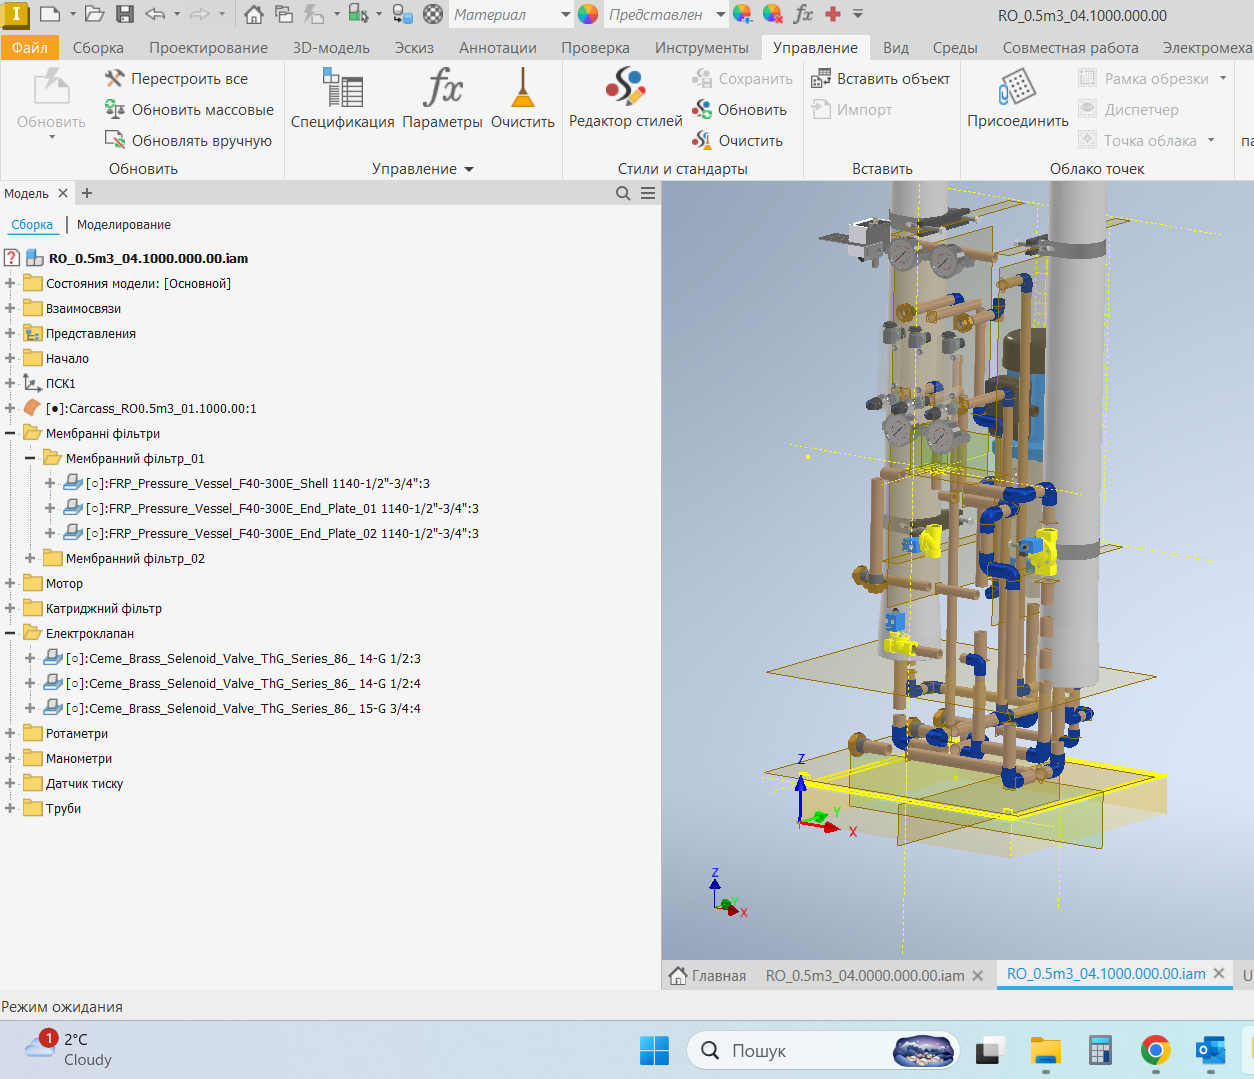Close the Модель browser tab

(x=63, y=193)
